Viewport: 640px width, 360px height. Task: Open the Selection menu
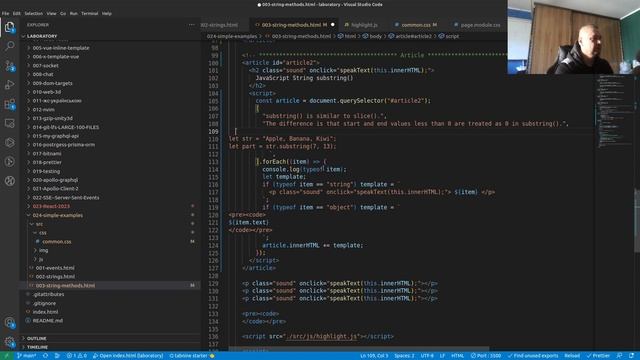(33, 13)
